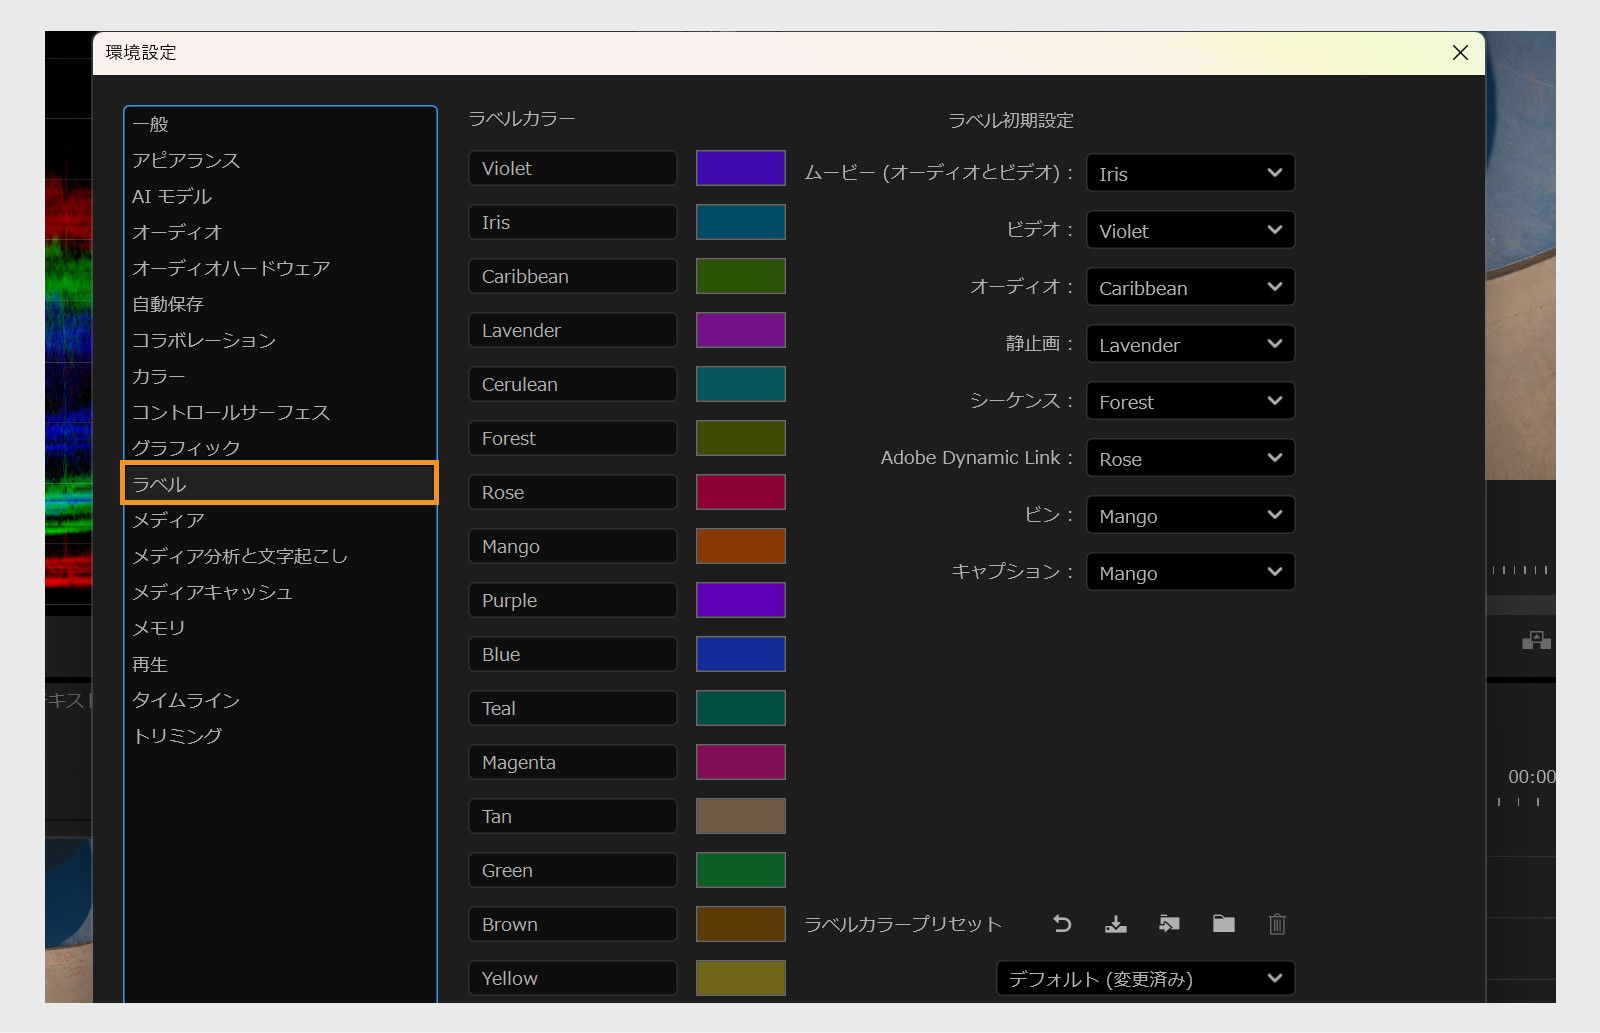Edit the Brown label name field
This screenshot has width=1600, height=1033.
point(573,924)
